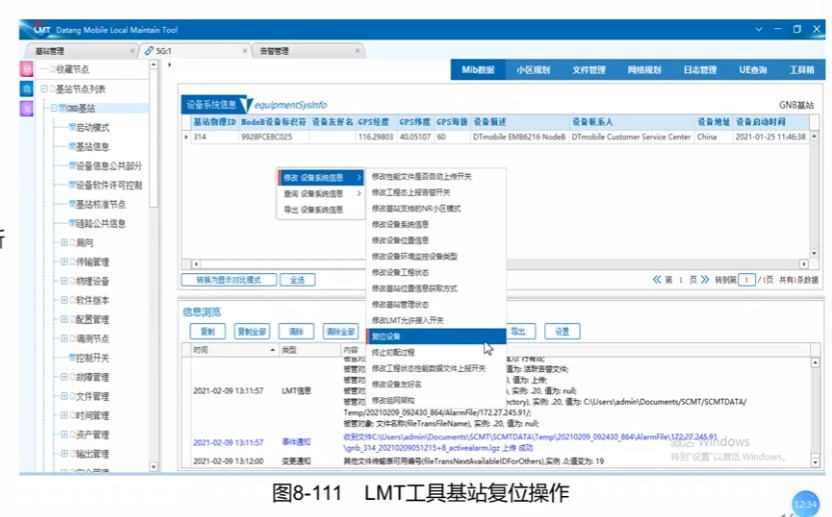Close the 基站管理 tab

pyautogui.click(x=132, y=50)
